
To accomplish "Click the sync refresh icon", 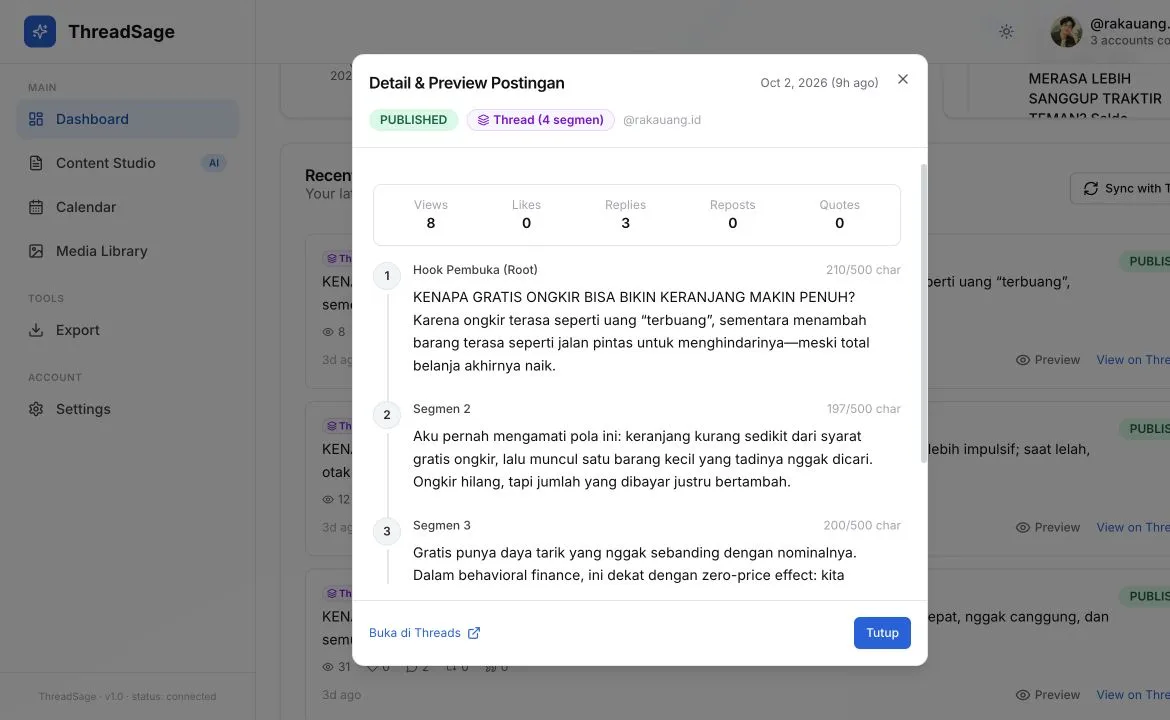I will click(1090, 189).
